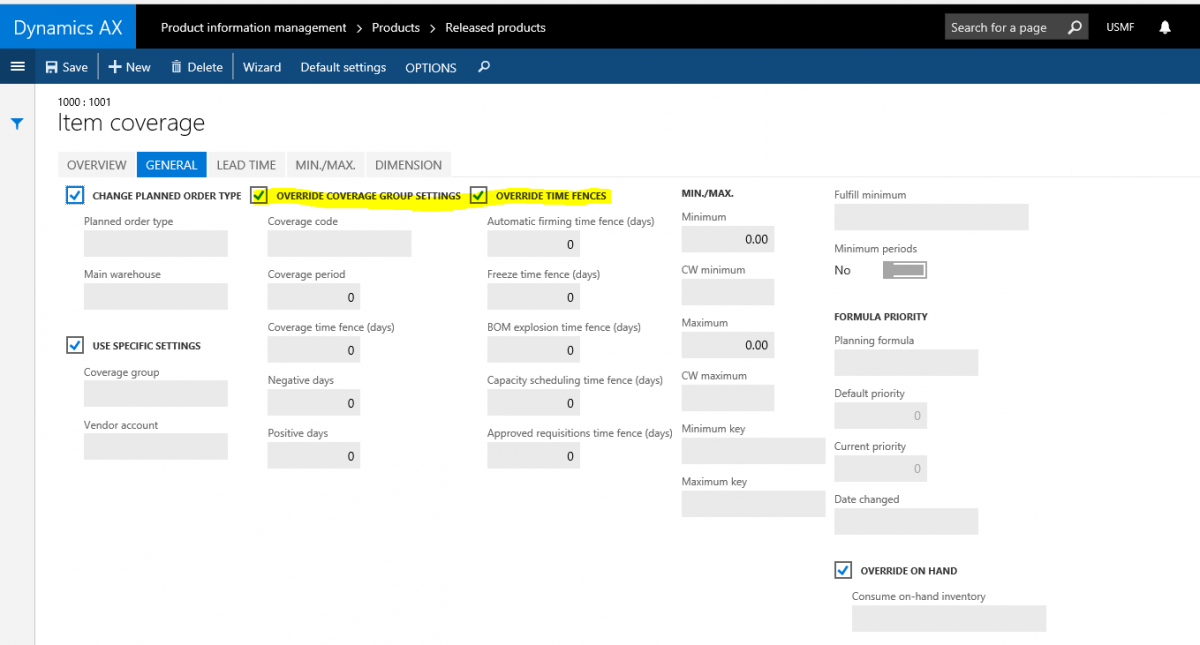Click the "Item coverage" page title
The image size is (1200, 645).
[131, 123]
